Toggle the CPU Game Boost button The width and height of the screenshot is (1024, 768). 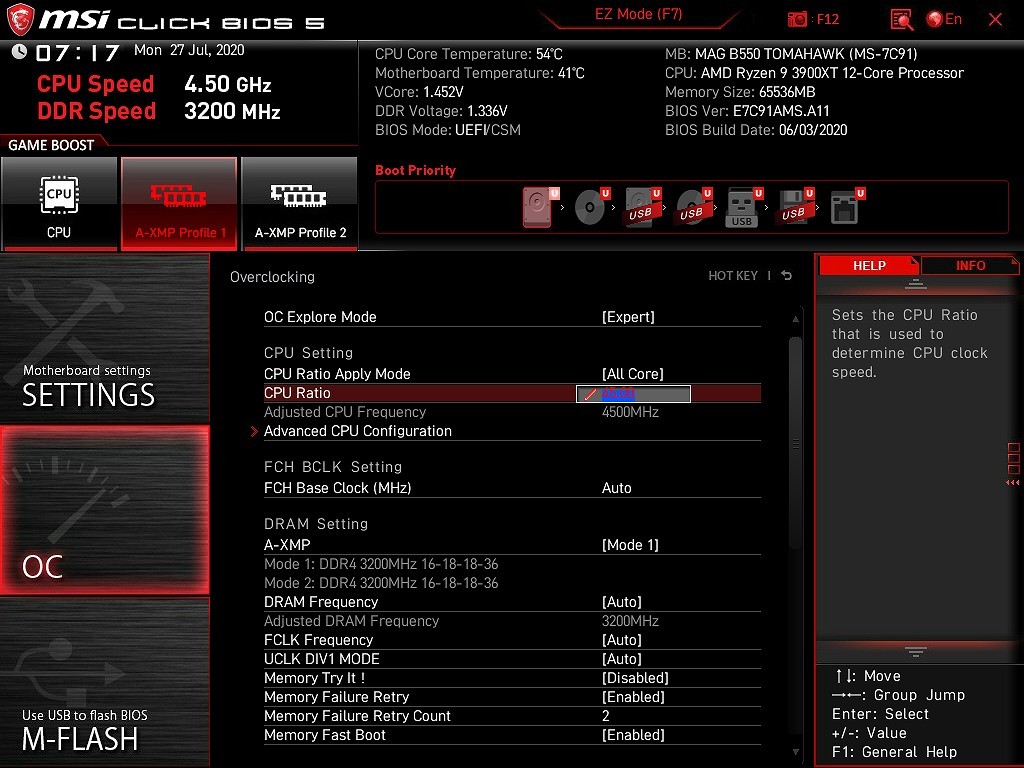(59, 203)
